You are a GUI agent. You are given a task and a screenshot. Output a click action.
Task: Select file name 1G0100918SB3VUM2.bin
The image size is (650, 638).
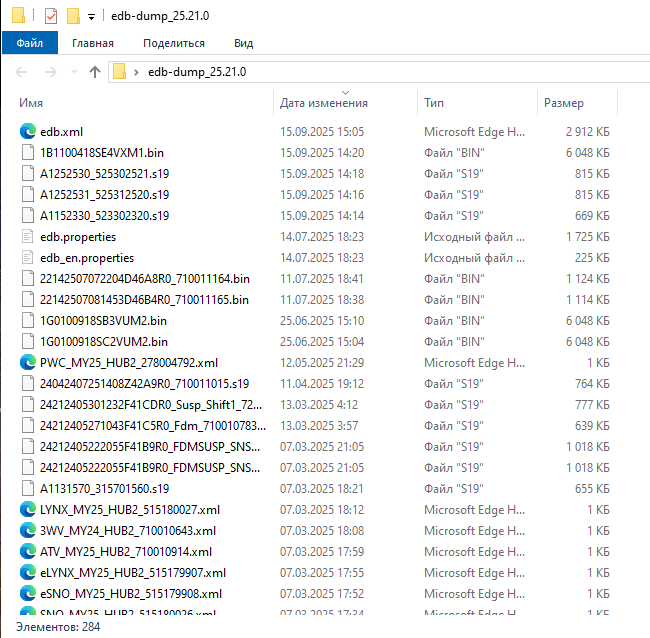103,321
